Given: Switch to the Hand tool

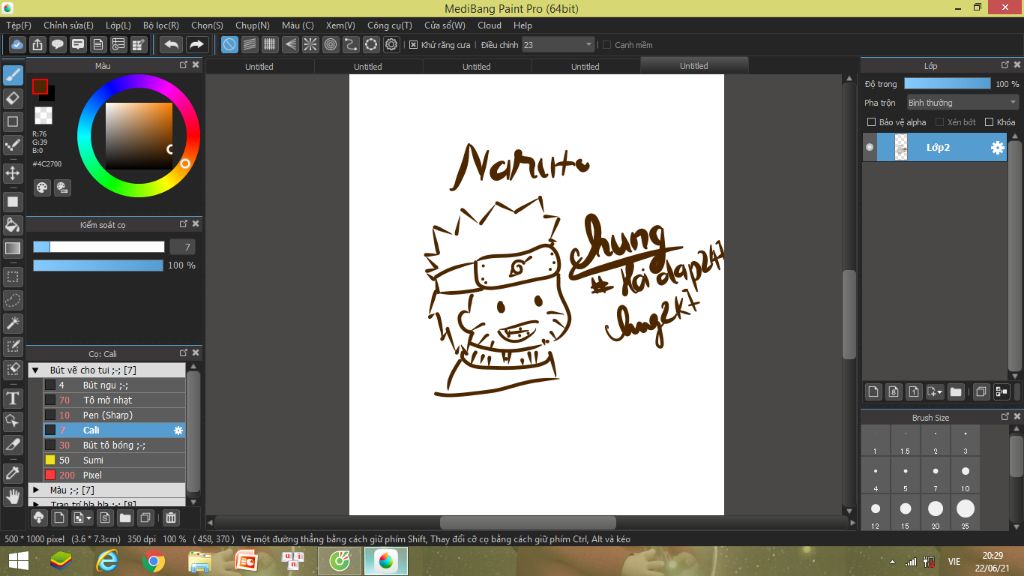Looking at the screenshot, I should pos(13,497).
